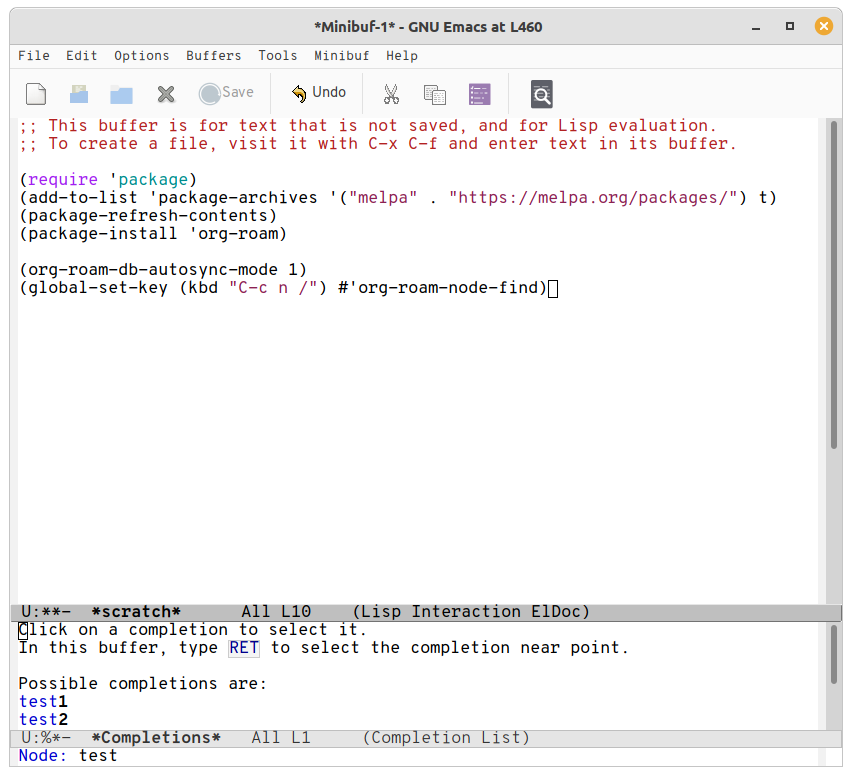This screenshot has width=852, height=776.
Task: Click the Open Directory folder icon
Action: point(121,95)
